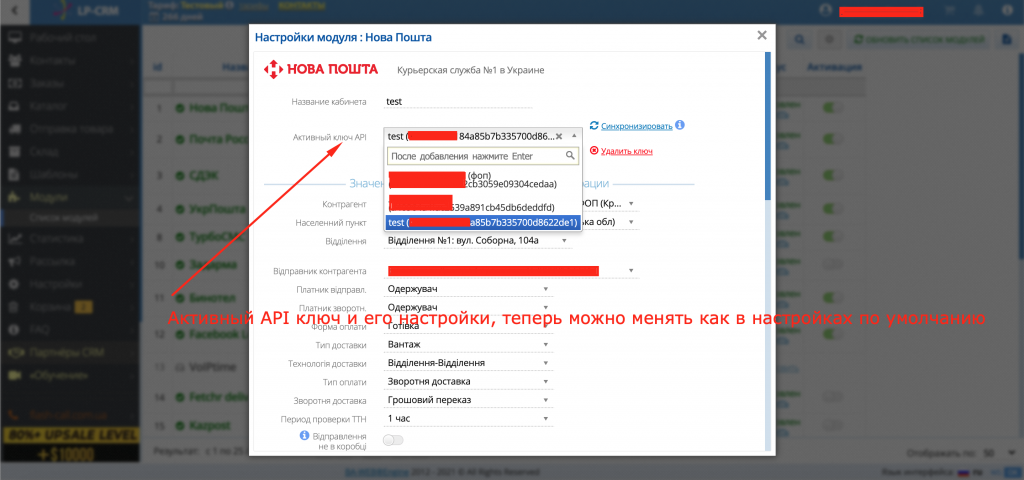This screenshot has height=480, width=1024.
Task: Toggle activation switch for the Задарма row
Action: (831, 264)
